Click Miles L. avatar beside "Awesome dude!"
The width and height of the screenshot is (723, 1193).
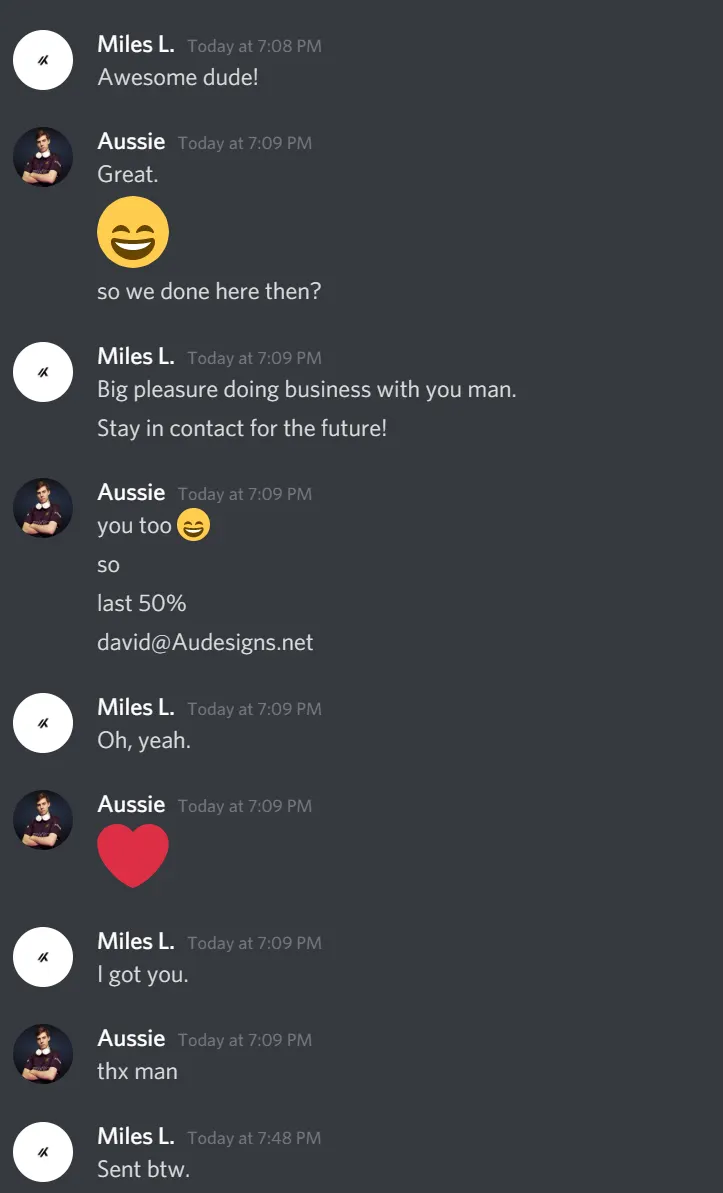[43, 60]
